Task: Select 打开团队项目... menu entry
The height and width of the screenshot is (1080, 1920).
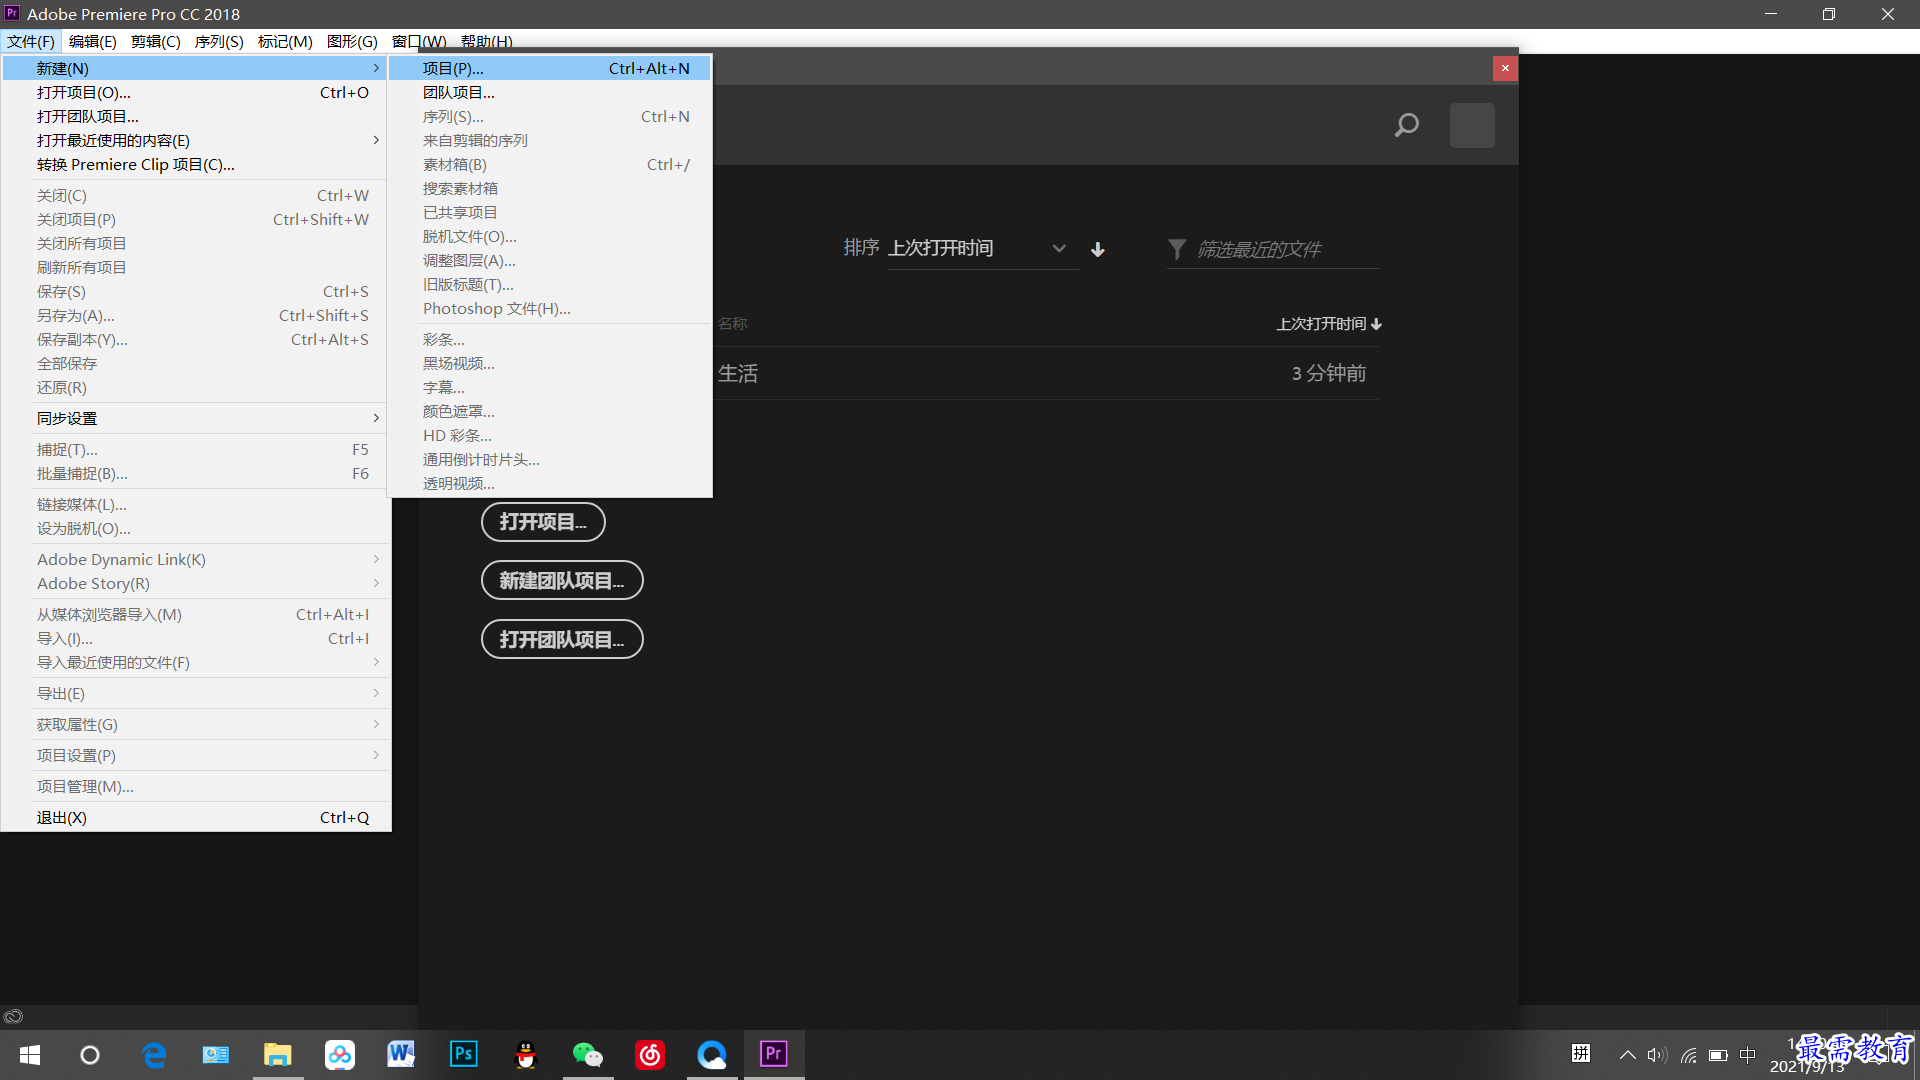Action: pos(196,116)
